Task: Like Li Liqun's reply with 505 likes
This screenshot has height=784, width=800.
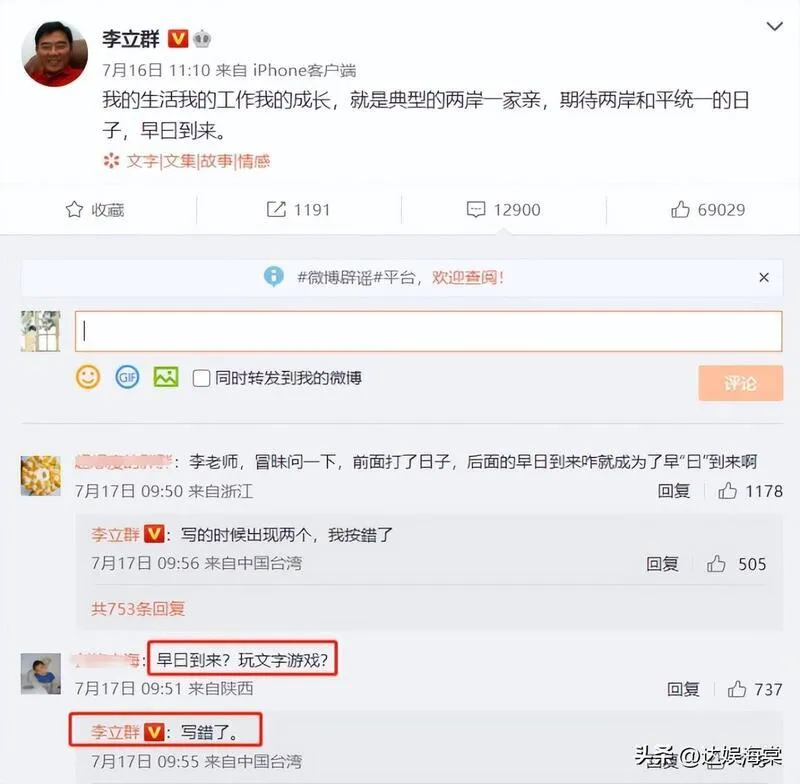Action: 716,564
